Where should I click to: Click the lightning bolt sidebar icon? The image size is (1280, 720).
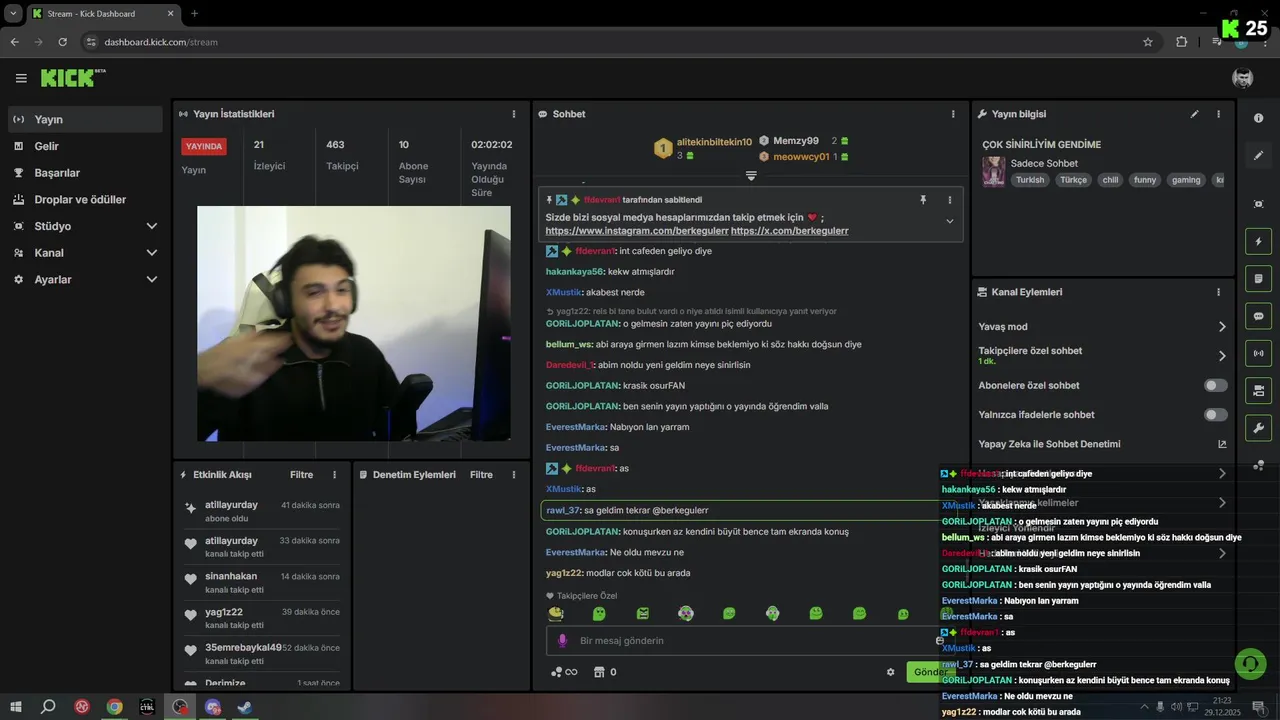(x=1258, y=241)
